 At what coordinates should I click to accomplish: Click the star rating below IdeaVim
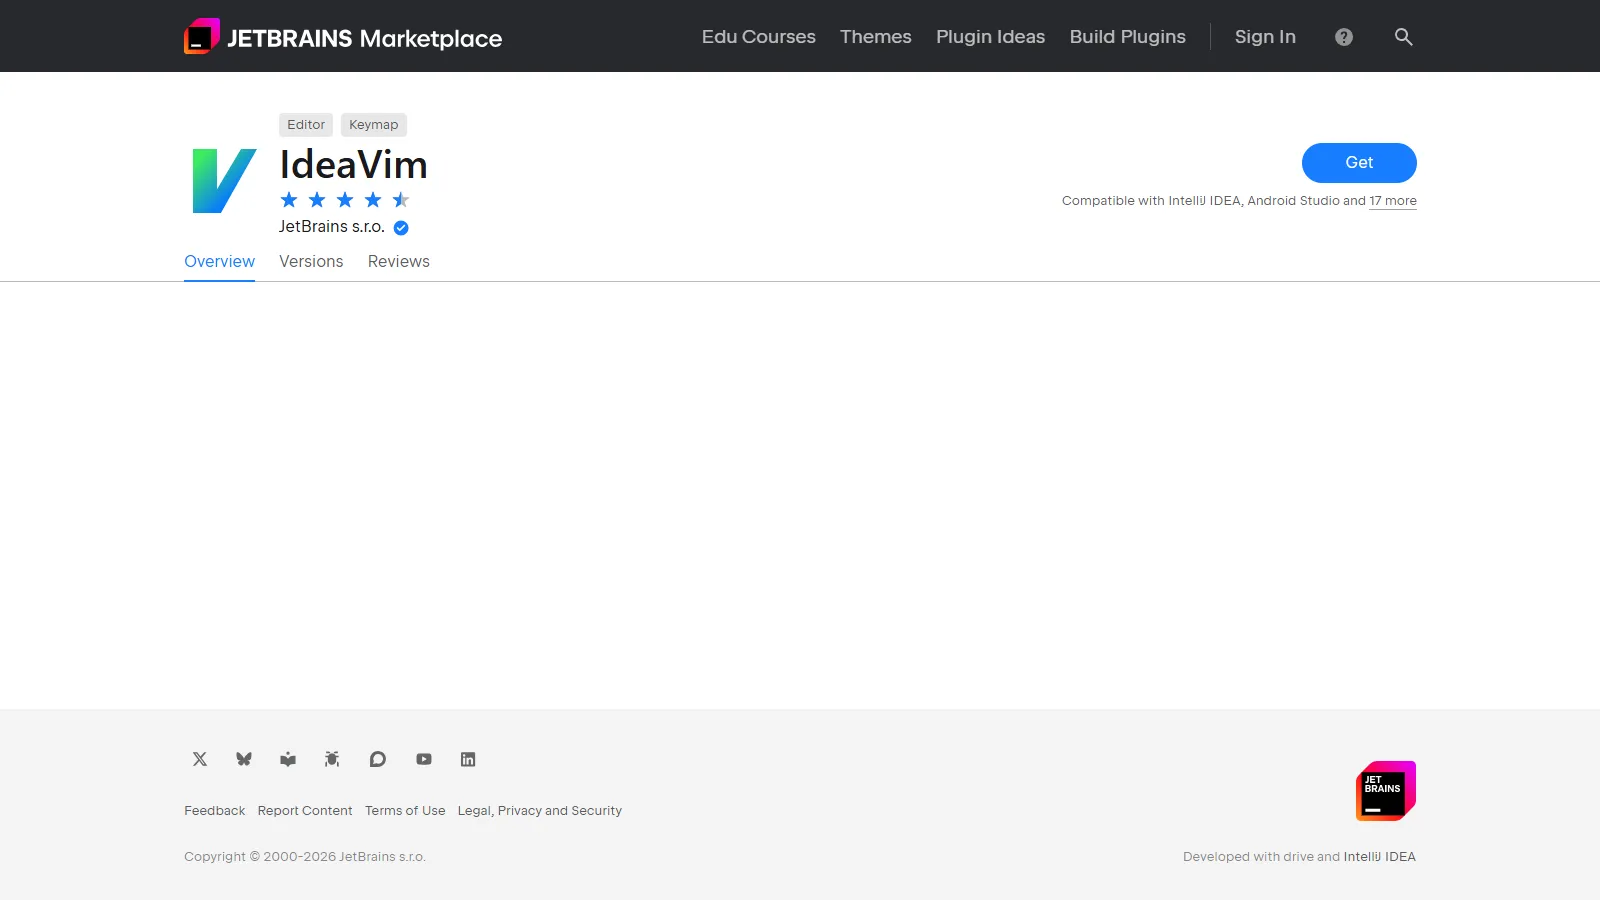(344, 199)
